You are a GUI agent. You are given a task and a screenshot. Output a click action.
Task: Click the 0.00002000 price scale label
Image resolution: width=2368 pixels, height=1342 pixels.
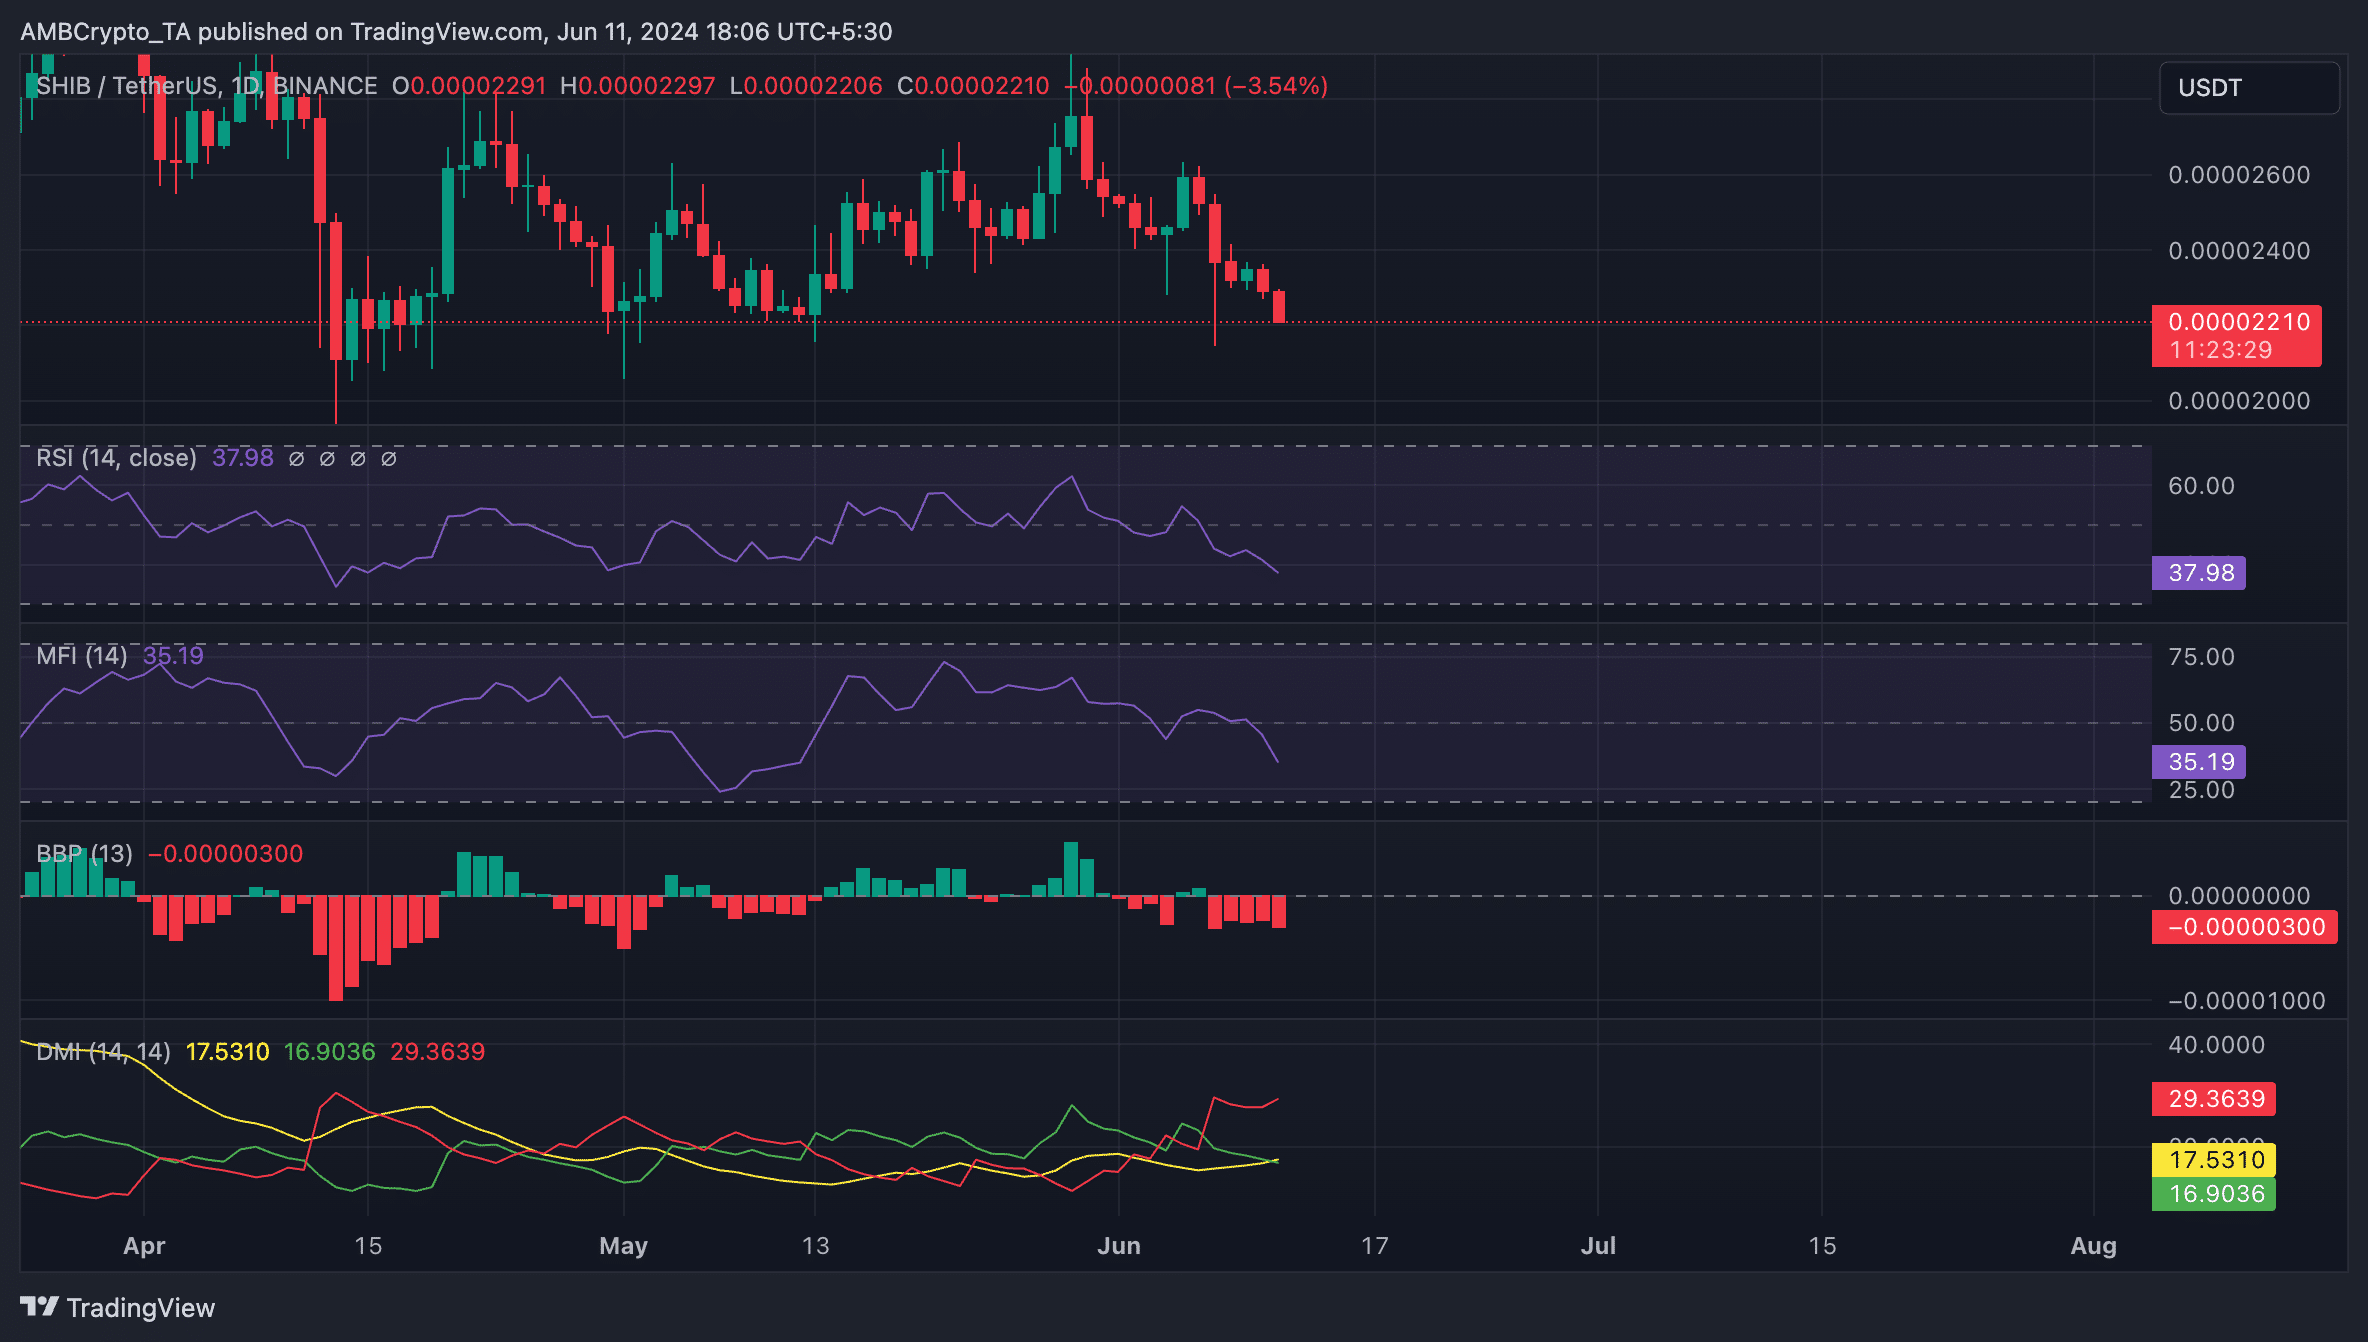[2239, 401]
